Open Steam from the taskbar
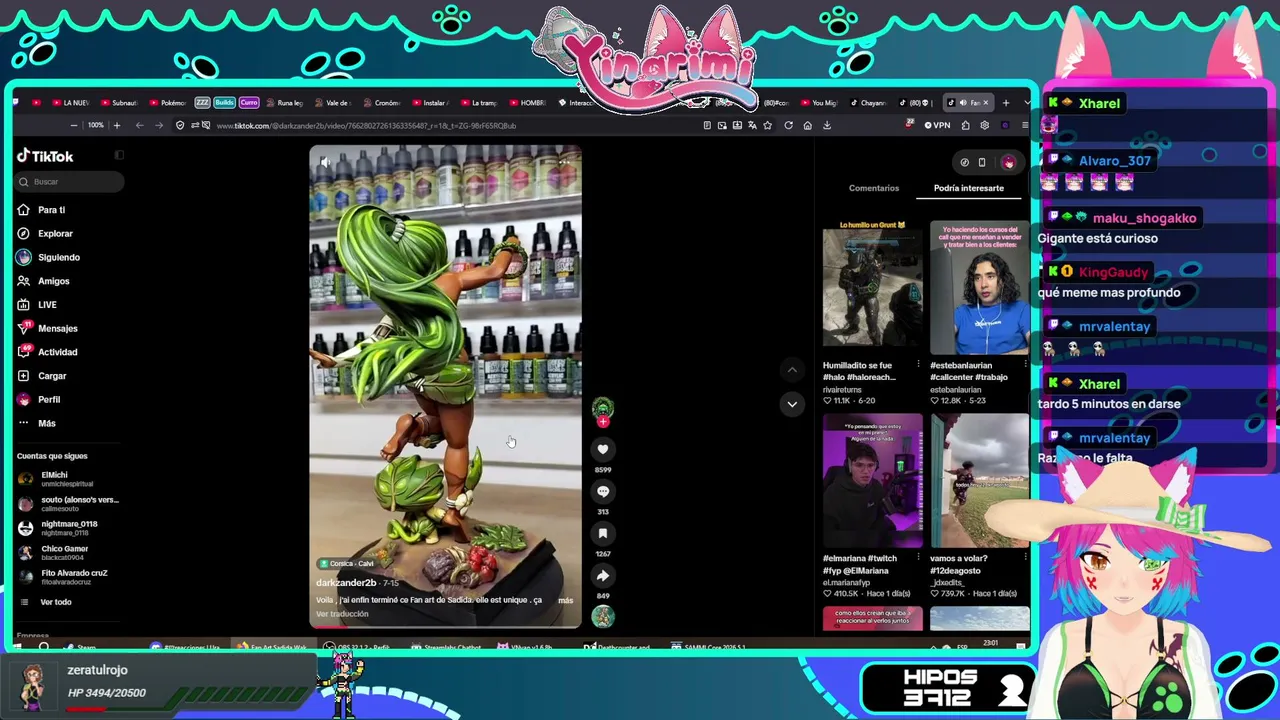The image size is (1280, 720). [x=81, y=647]
